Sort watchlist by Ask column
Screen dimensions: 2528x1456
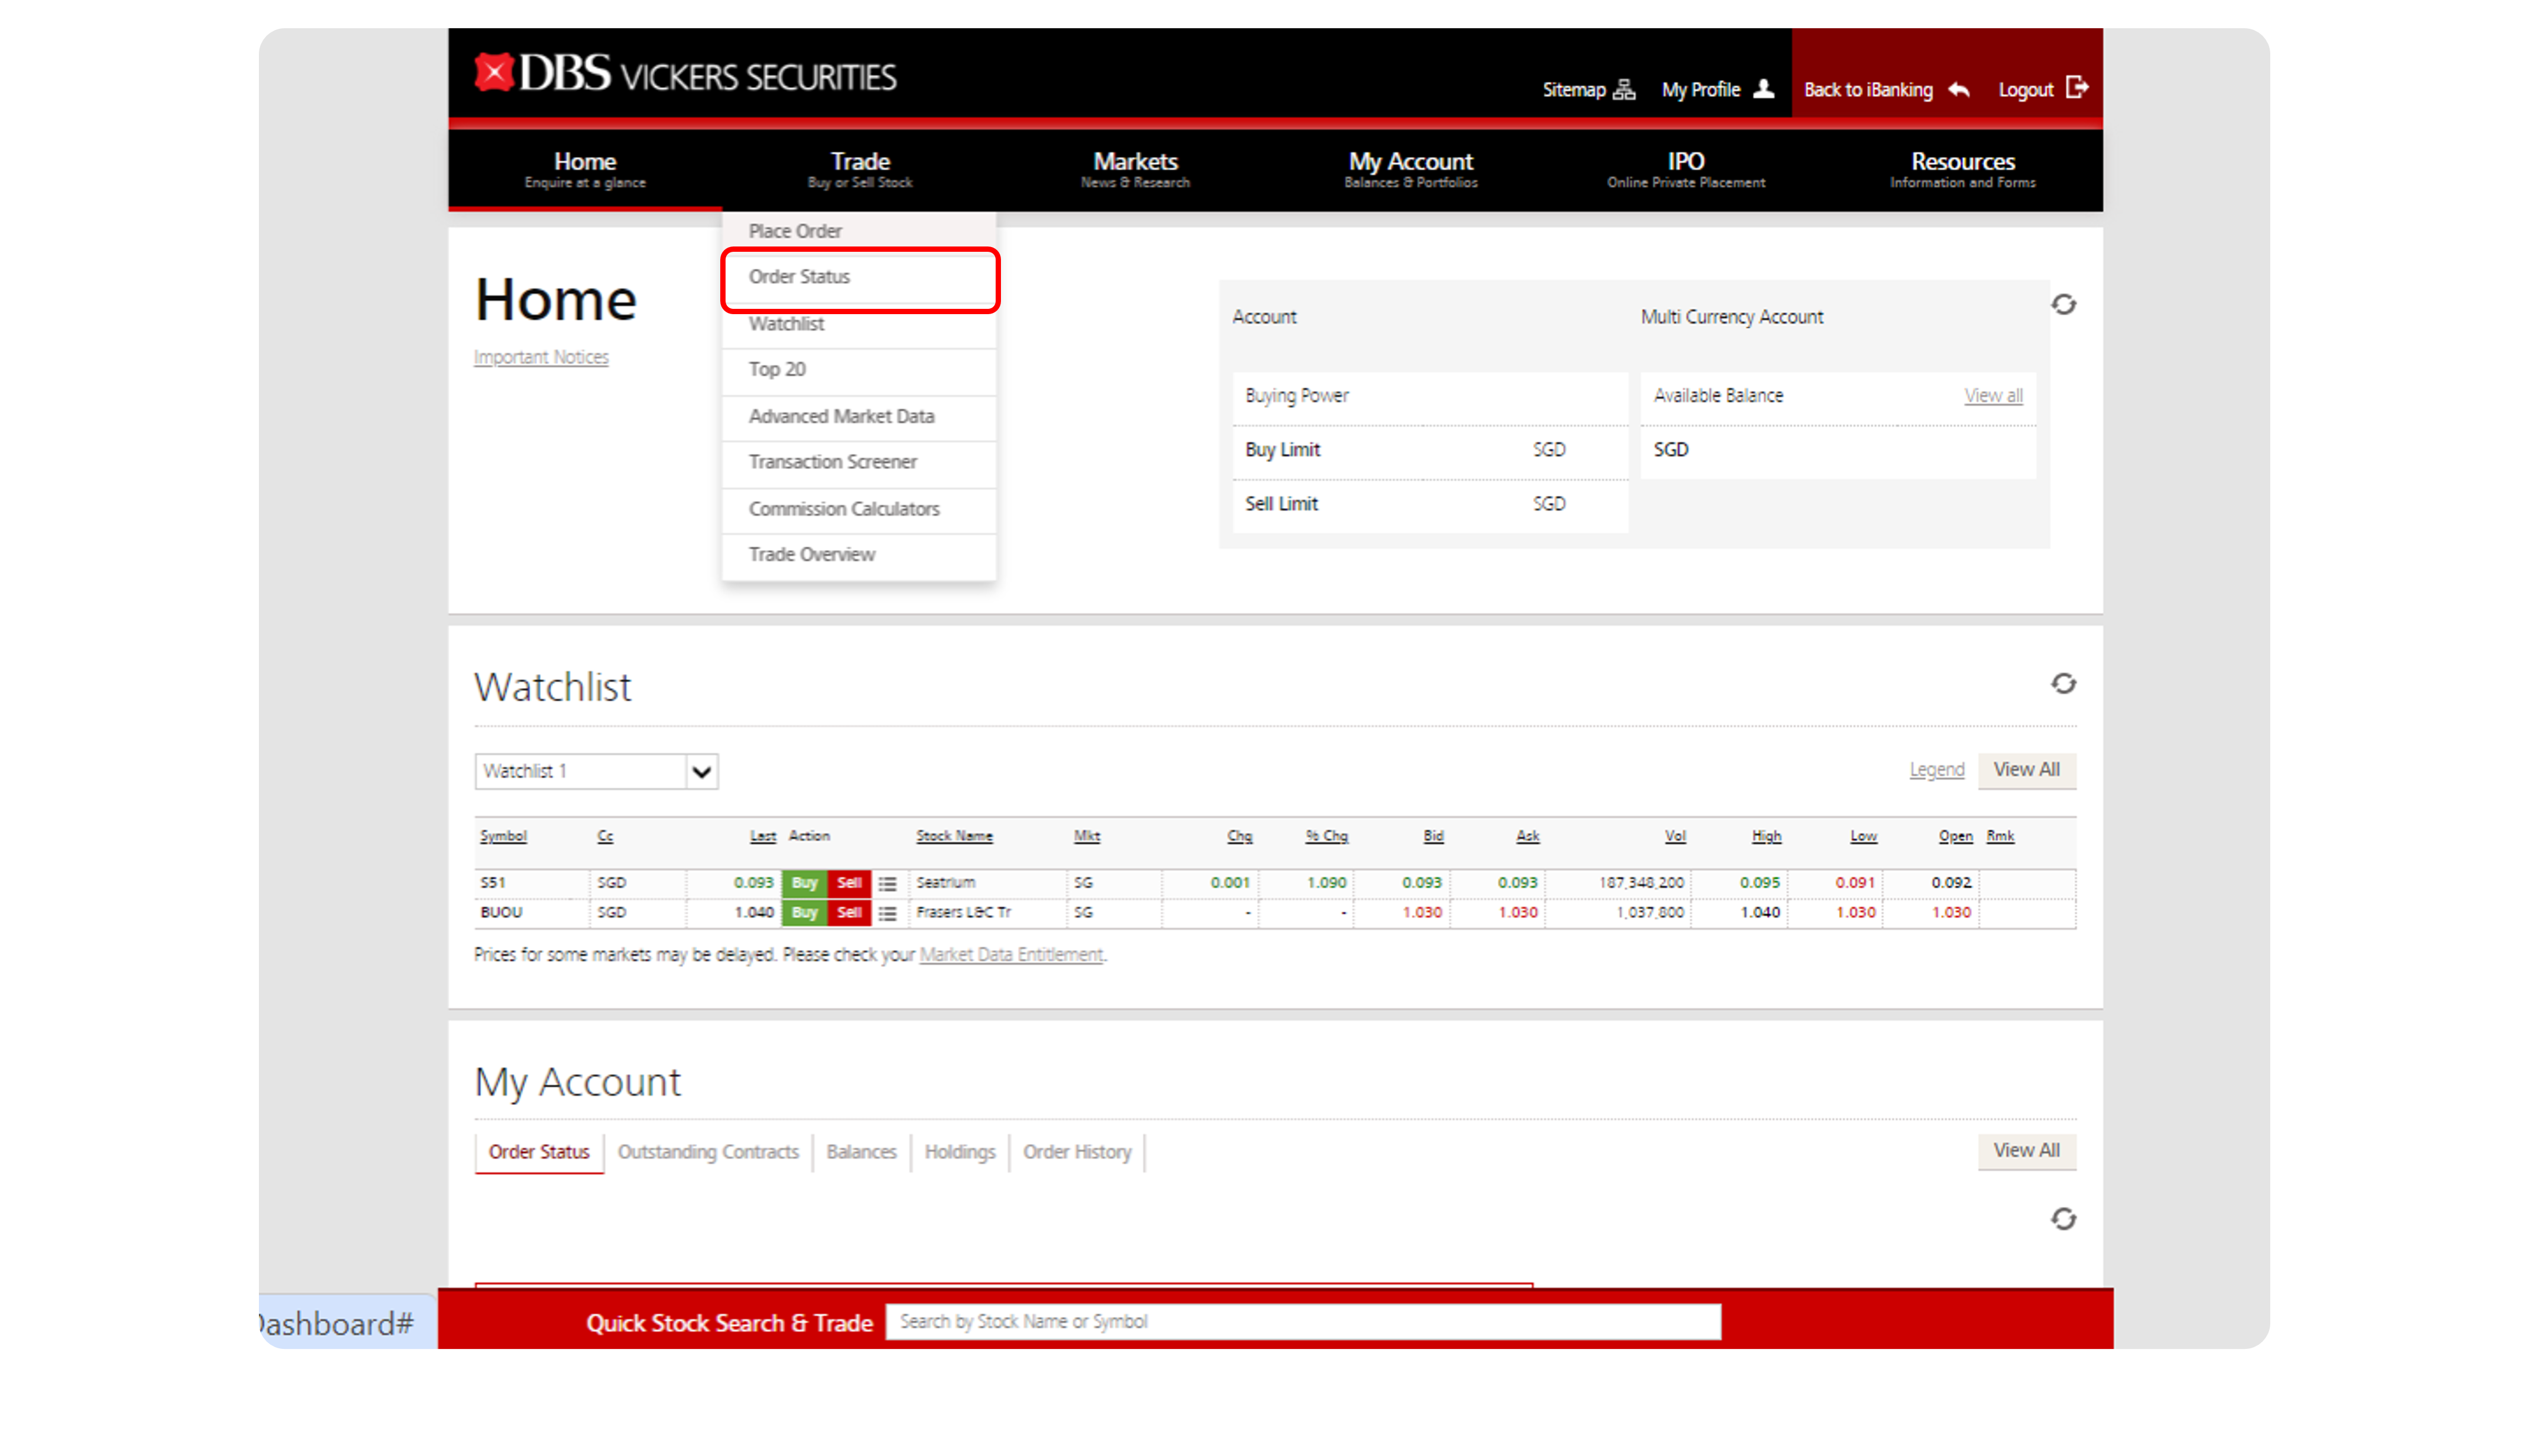(x=1527, y=836)
